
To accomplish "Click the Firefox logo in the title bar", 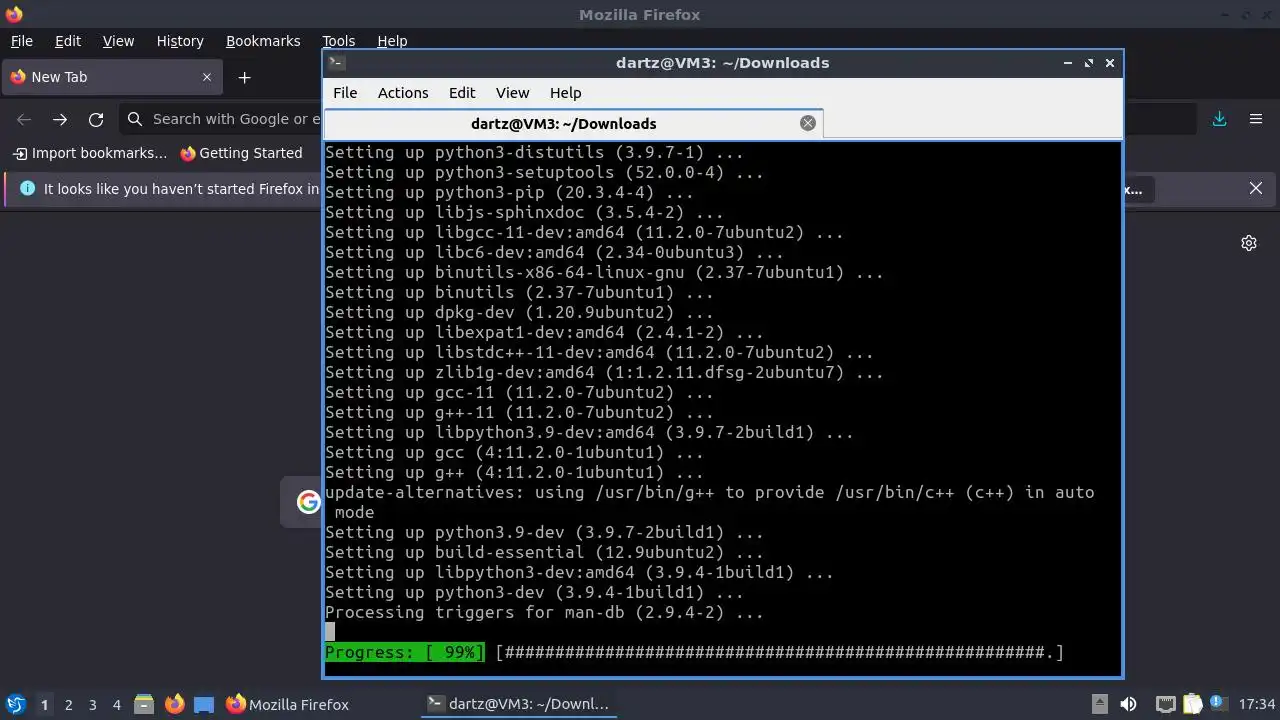I will click(14, 14).
